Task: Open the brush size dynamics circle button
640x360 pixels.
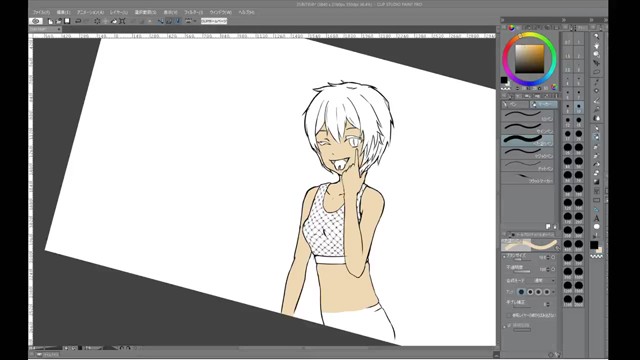Action: pos(553,258)
